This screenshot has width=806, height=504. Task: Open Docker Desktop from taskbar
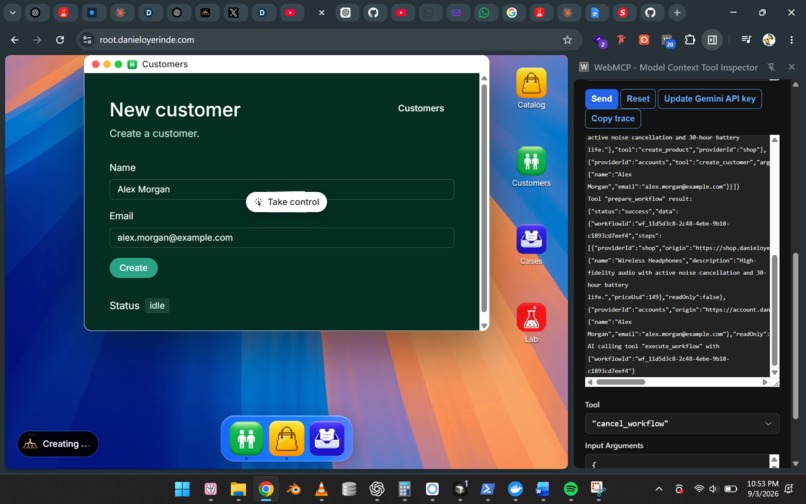515,489
